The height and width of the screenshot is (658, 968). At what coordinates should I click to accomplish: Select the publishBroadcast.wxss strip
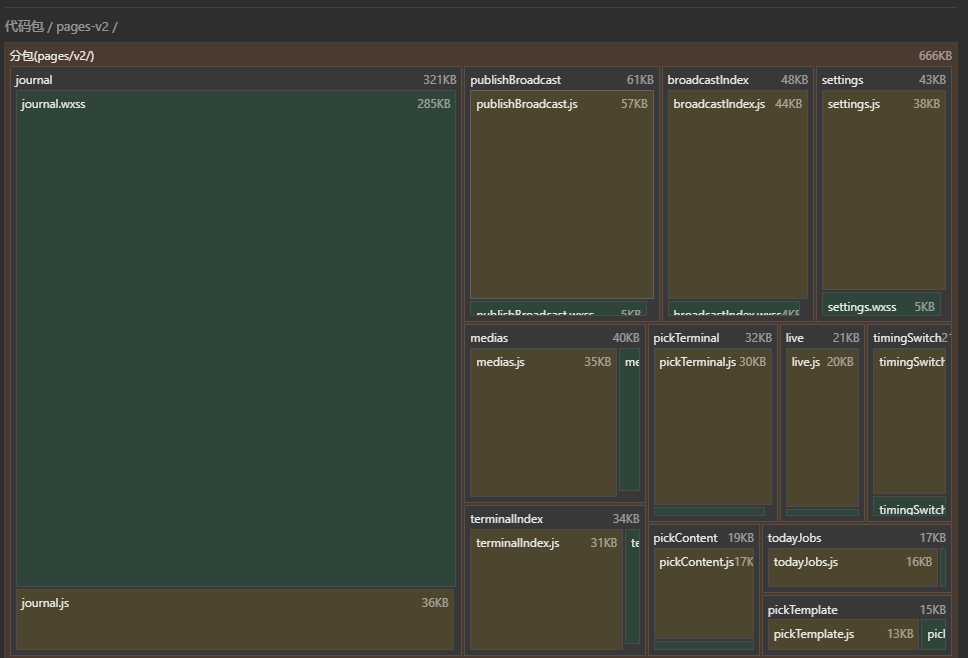[558, 309]
